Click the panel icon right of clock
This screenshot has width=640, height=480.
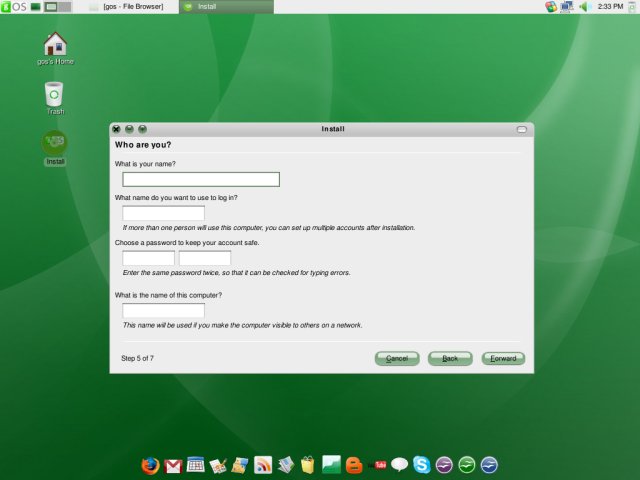(x=633, y=7)
